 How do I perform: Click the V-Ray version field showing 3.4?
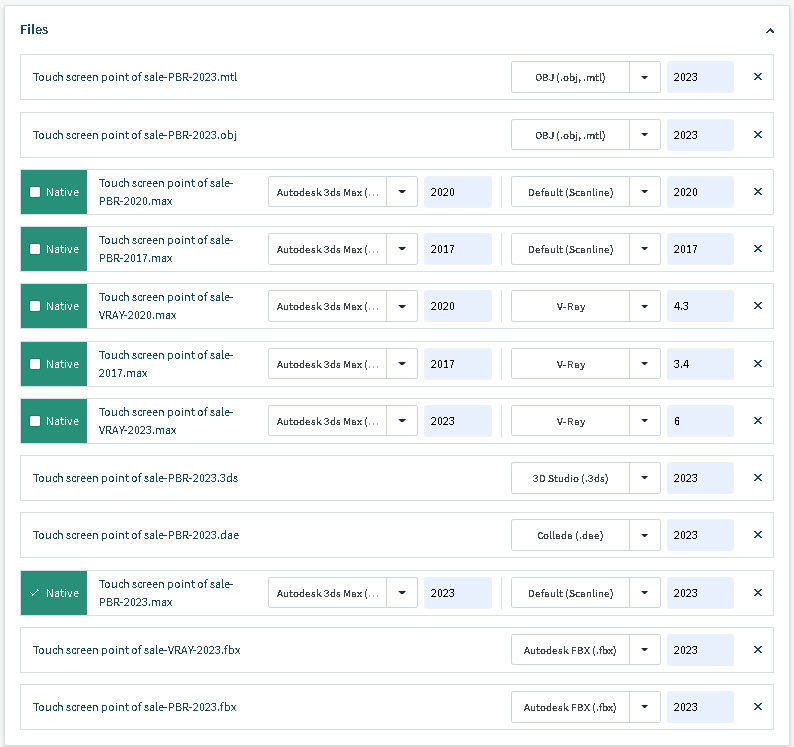coord(700,364)
